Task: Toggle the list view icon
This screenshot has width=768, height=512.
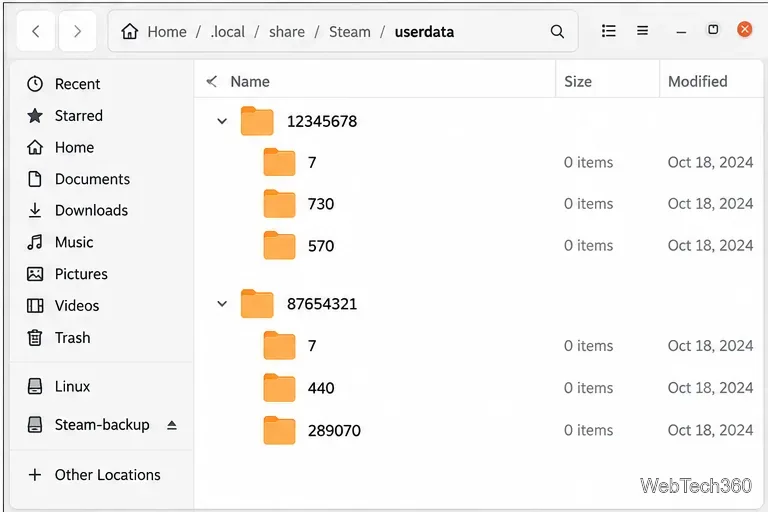Action: click(608, 31)
